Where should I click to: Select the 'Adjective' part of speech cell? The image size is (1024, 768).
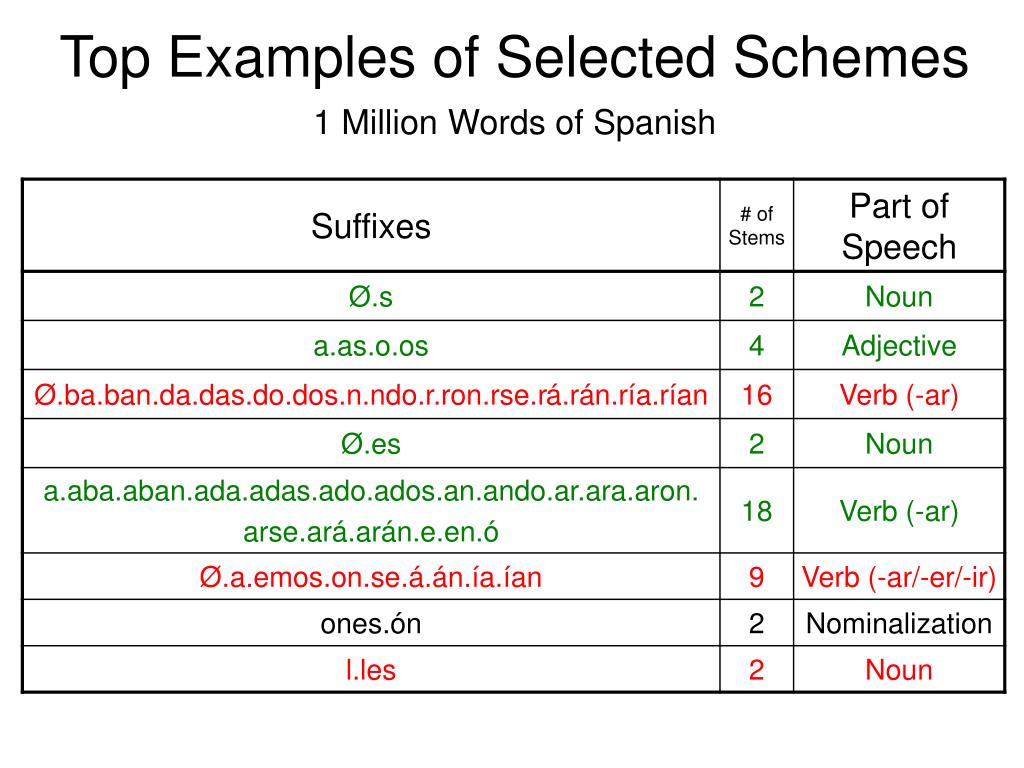coord(899,345)
